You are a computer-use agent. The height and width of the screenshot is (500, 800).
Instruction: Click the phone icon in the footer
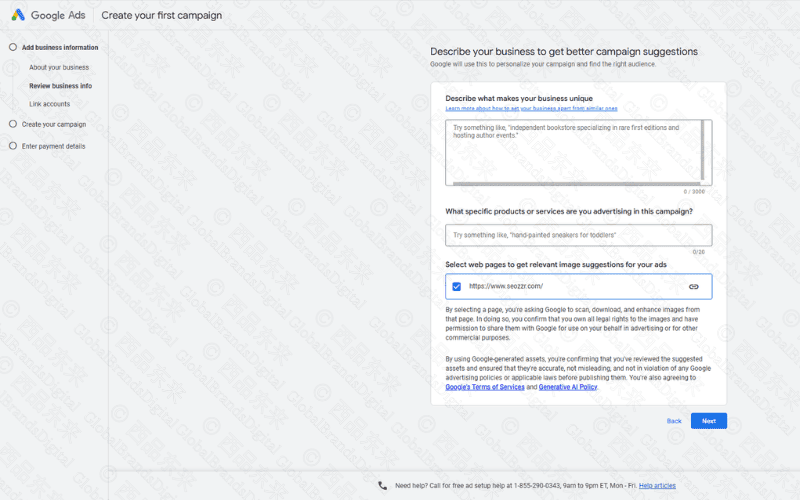[383, 485]
